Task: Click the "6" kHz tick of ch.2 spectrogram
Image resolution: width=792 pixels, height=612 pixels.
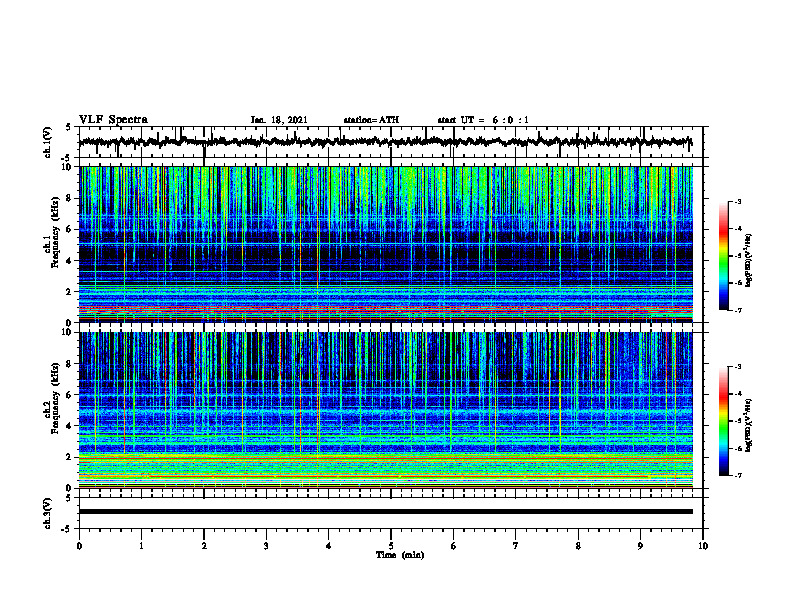Action: click(x=70, y=394)
